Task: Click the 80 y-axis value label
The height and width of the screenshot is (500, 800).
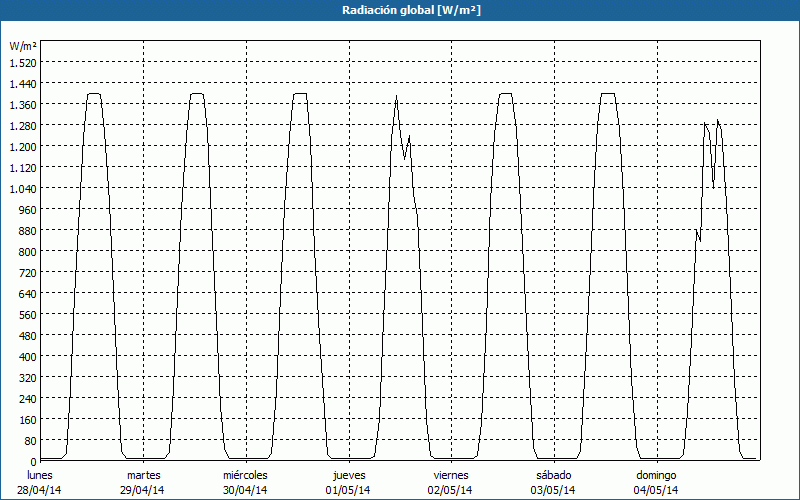Action: click(29, 440)
